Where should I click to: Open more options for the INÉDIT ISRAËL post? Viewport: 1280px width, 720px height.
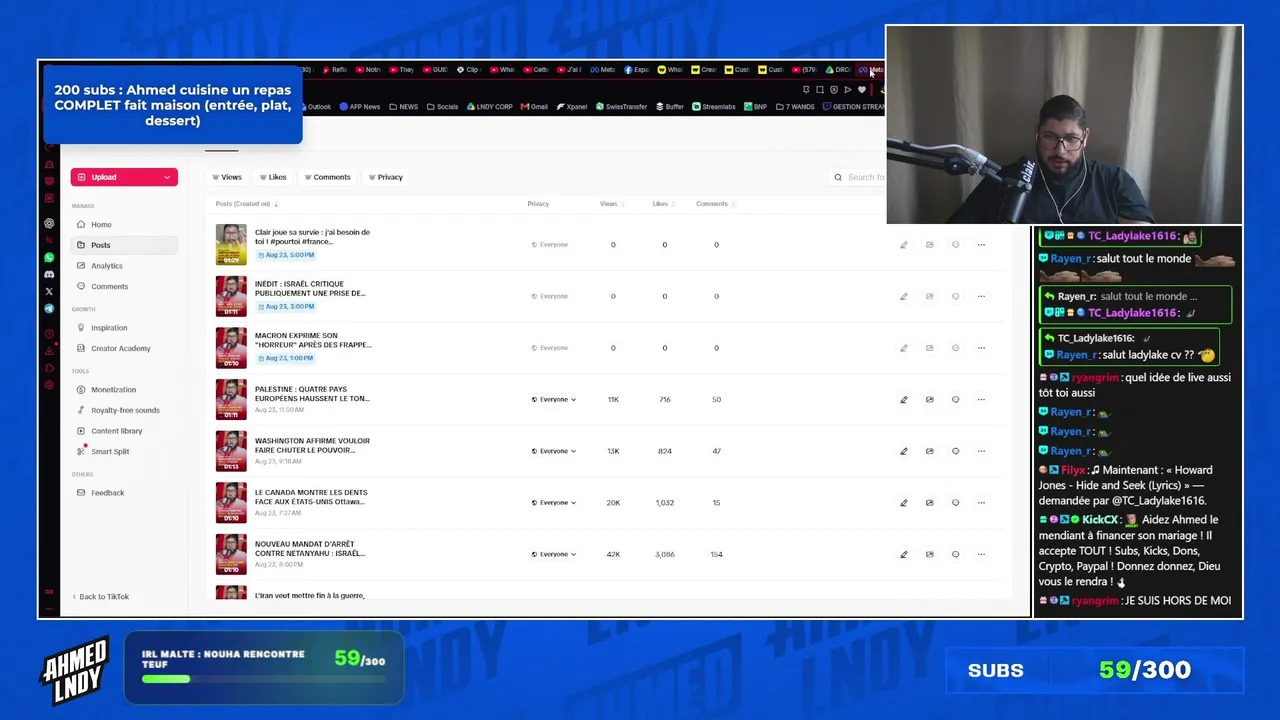pyautogui.click(x=981, y=296)
